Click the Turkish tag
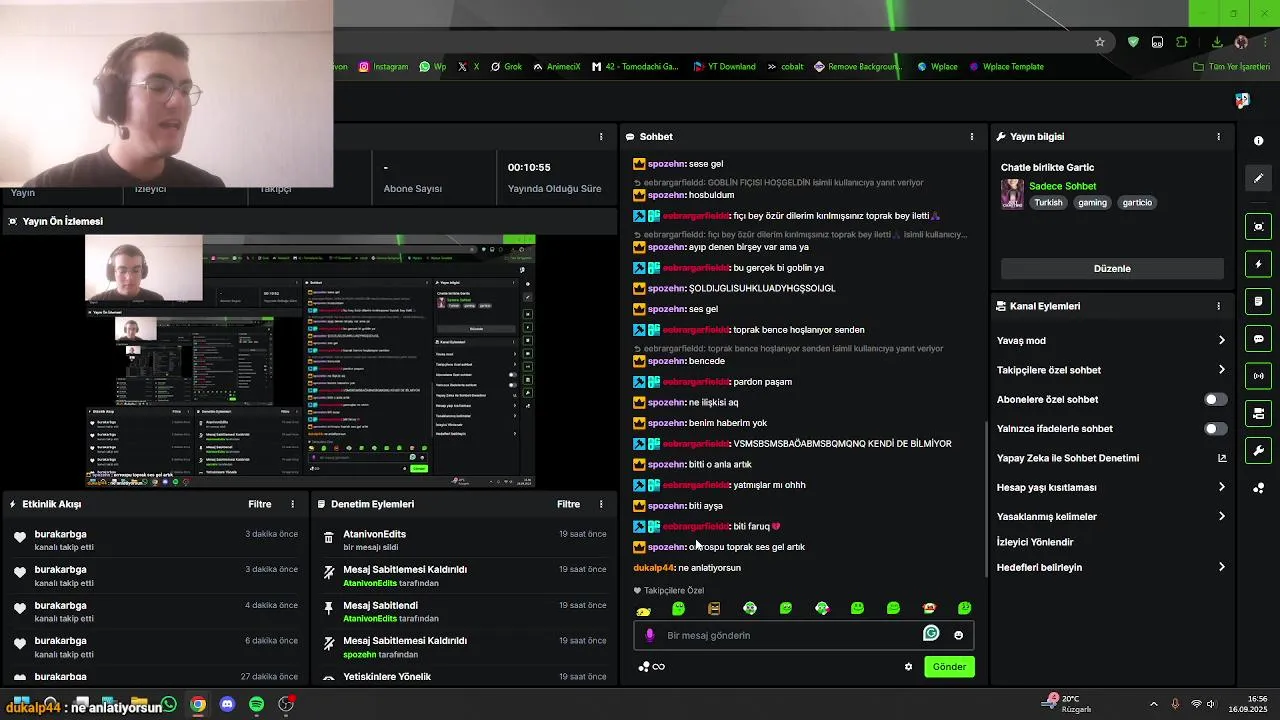Screen dimensions: 1280x720 [x=1048, y=202]
